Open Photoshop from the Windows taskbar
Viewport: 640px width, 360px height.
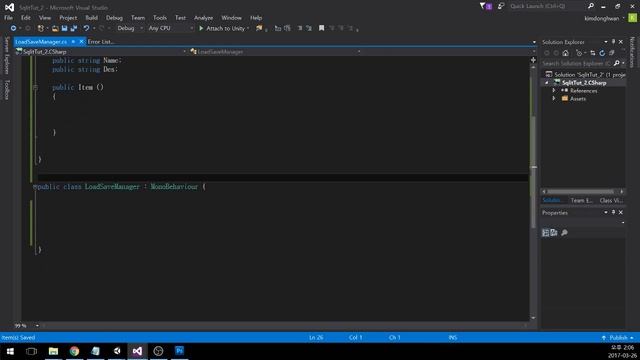click(x=180, y=351)
